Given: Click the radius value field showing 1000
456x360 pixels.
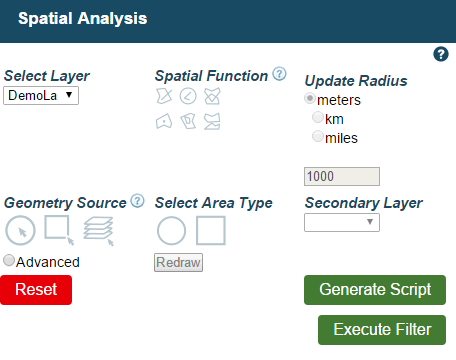Looking at the screenshot, I should [x=342, y=176].
